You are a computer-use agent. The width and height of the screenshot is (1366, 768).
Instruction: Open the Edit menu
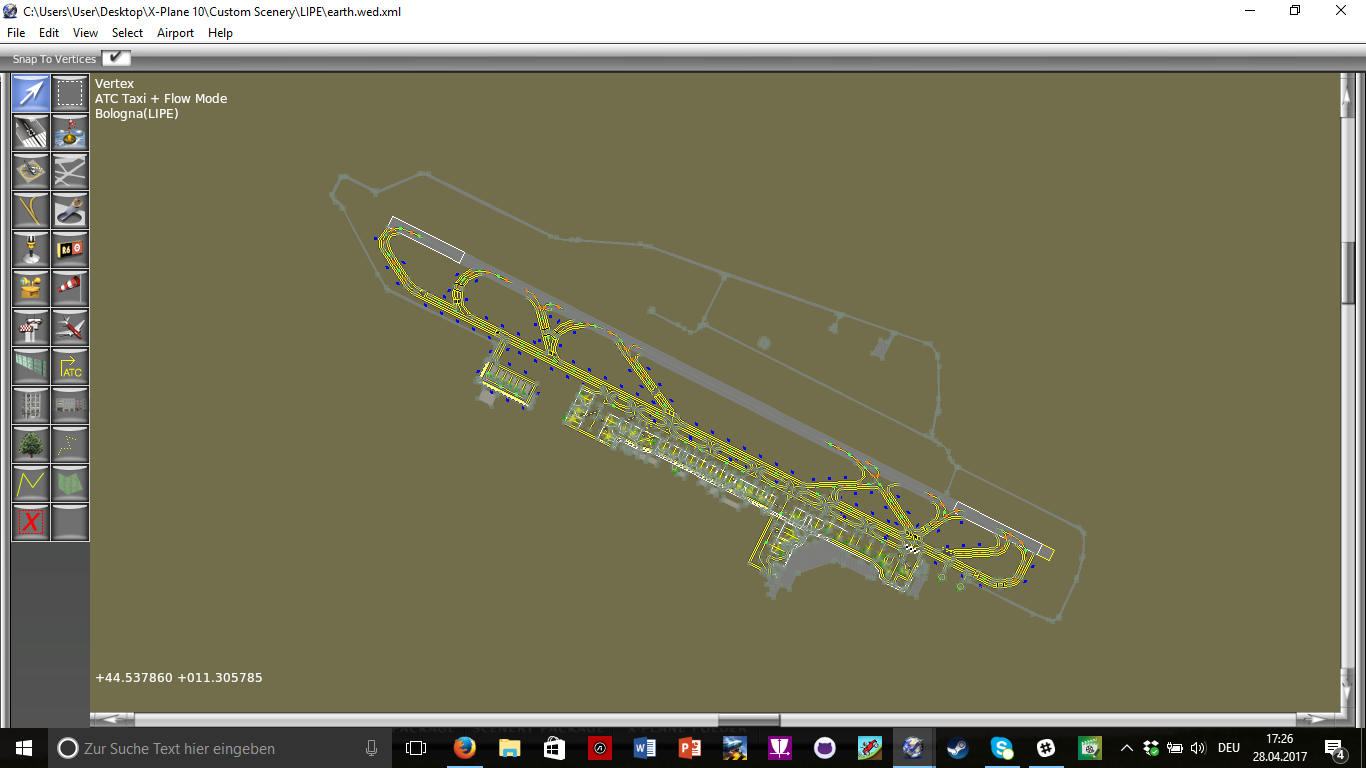click(49, 33)
